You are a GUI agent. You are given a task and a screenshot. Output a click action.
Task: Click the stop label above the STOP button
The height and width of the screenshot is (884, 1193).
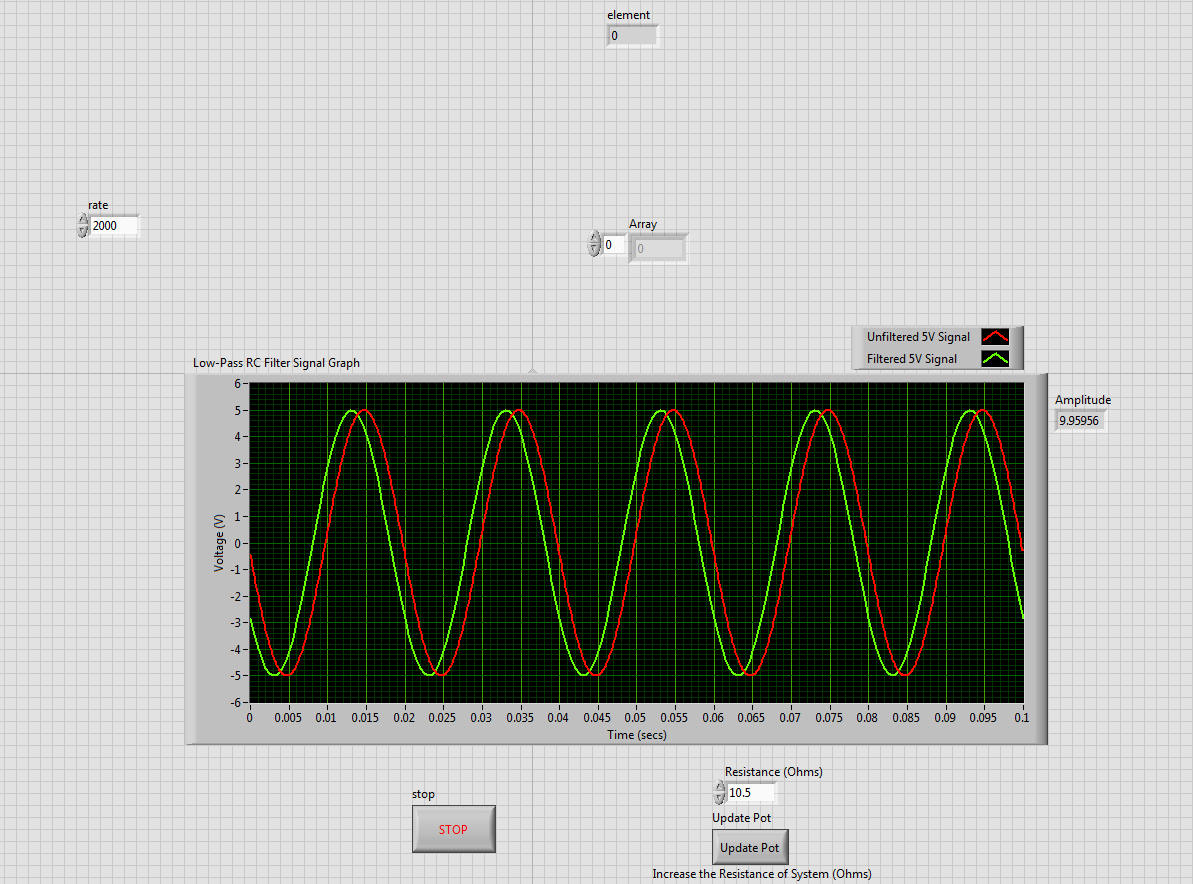424,794
